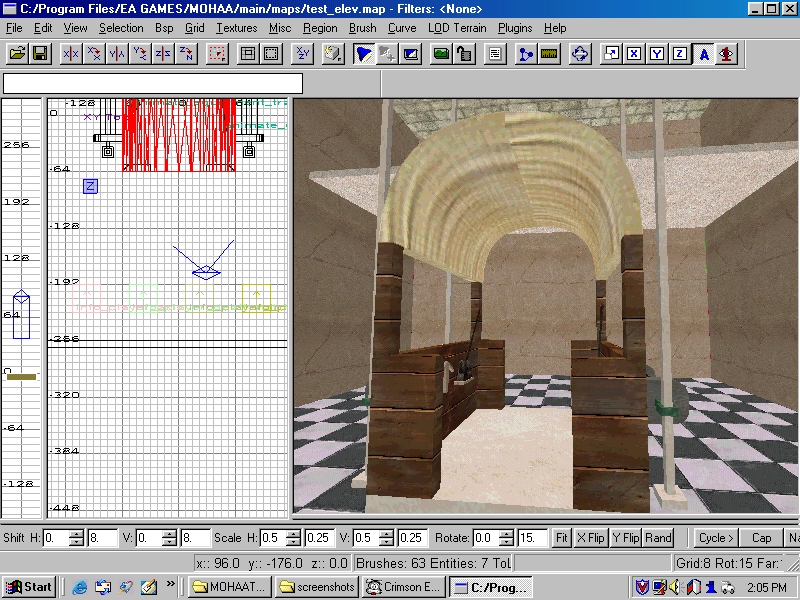Open the Textures menu
This screenshot has height=600, width=800.
coord(236,28)
